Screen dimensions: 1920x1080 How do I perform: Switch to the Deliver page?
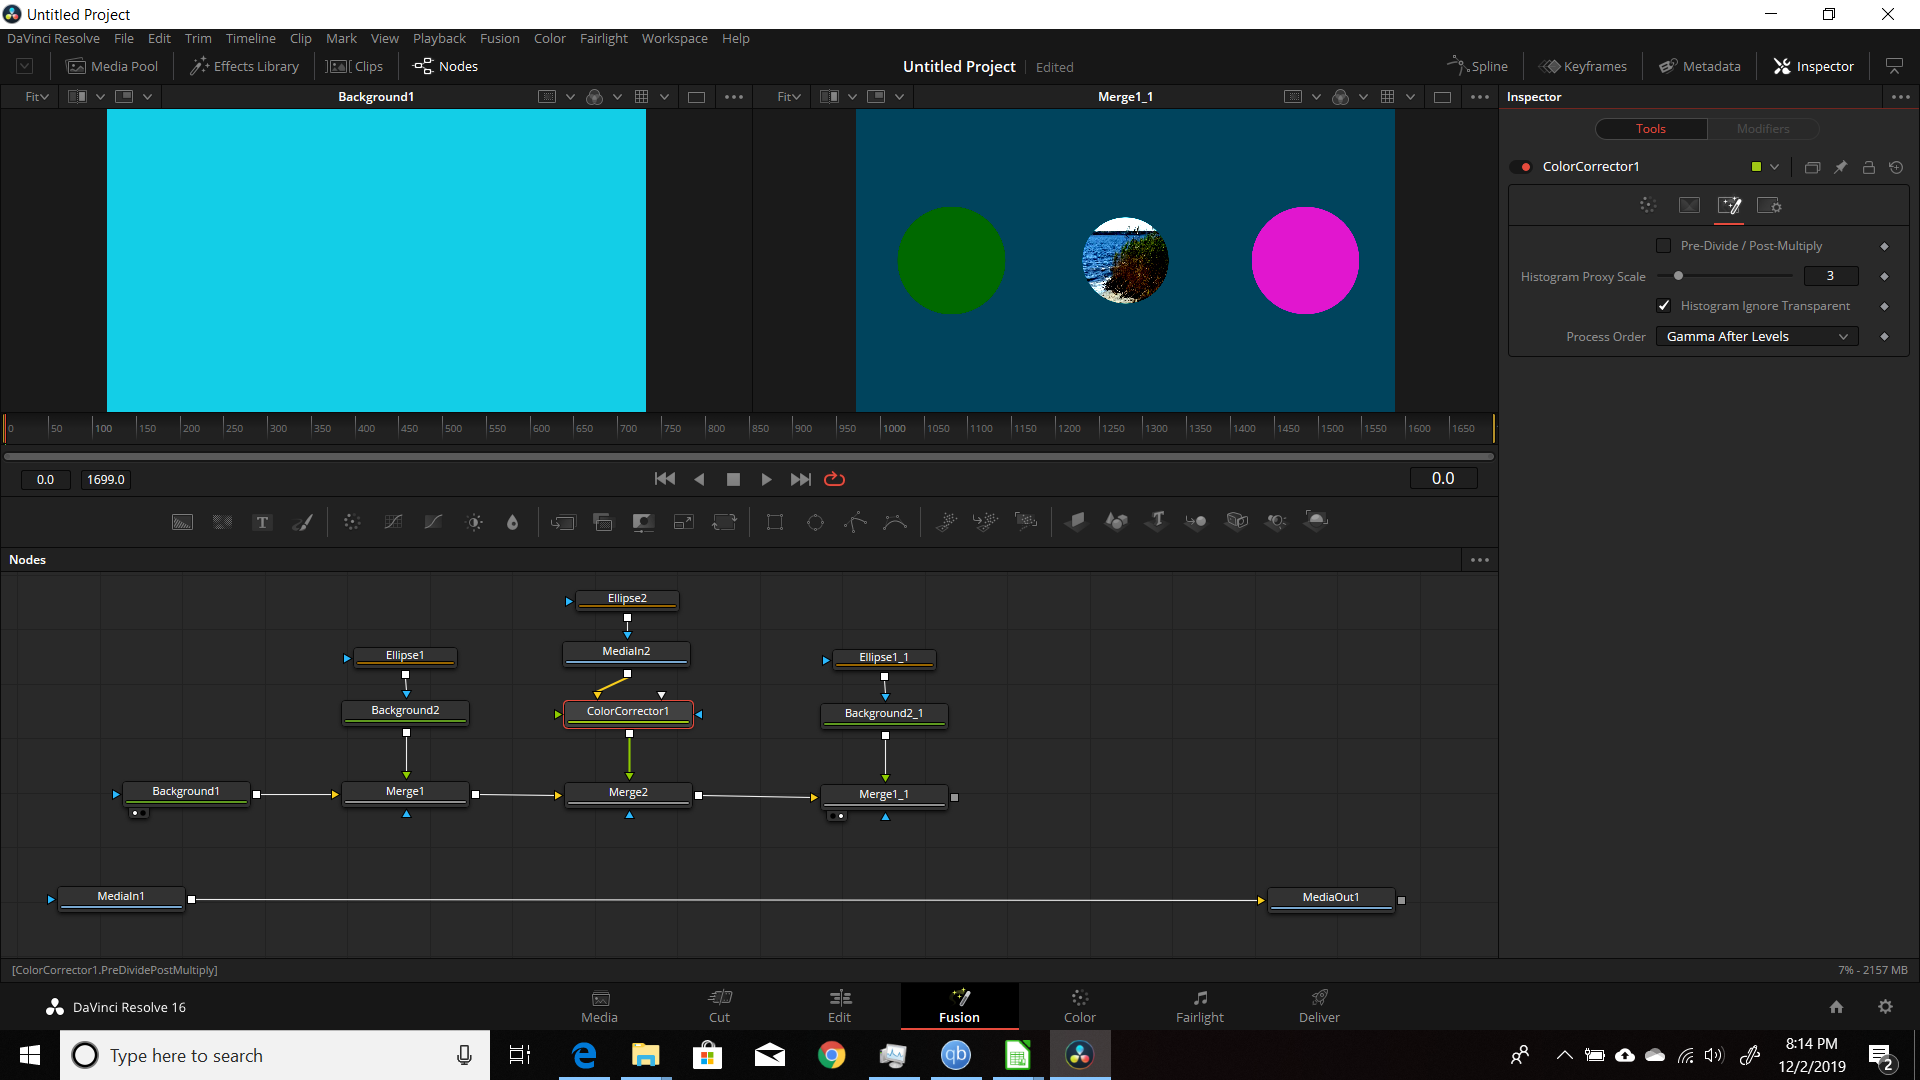pos(1319,1006)
